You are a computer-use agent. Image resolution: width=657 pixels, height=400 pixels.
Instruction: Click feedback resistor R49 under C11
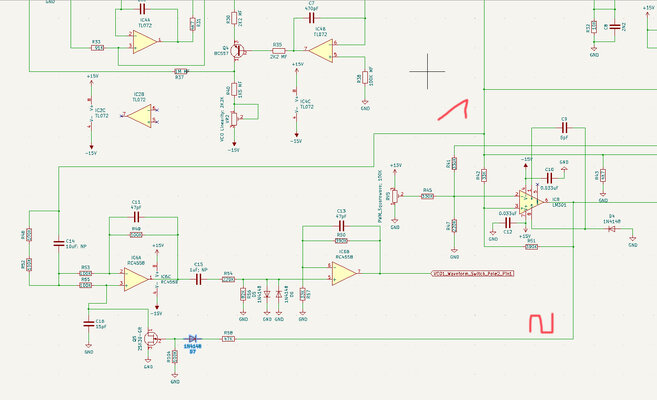click(x=136, y=235)
